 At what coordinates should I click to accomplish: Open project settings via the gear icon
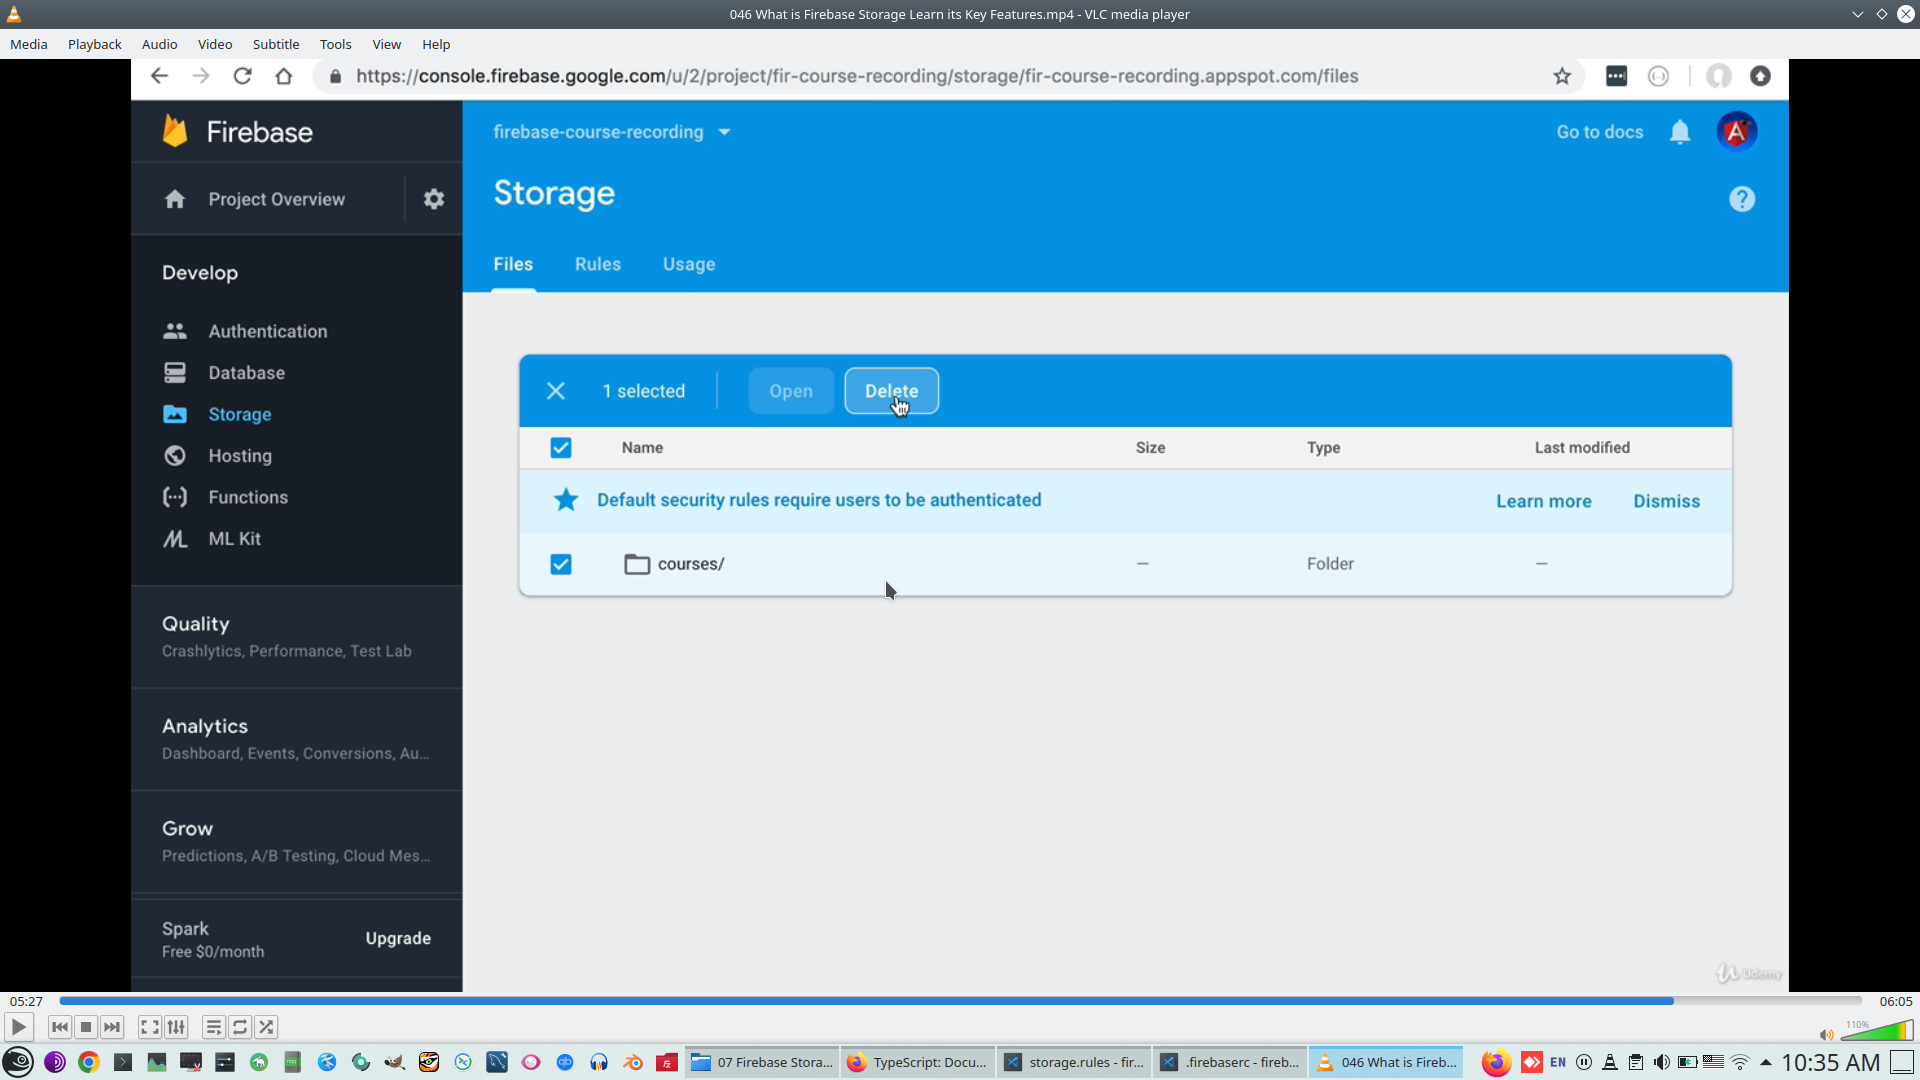[433, 198]
